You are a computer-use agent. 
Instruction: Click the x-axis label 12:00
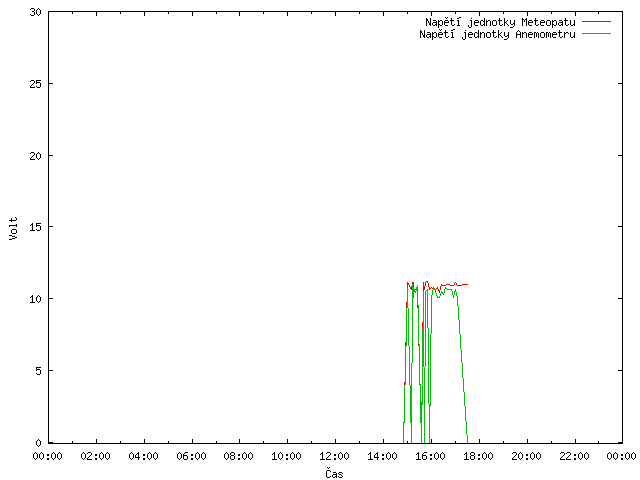(334, 456)
